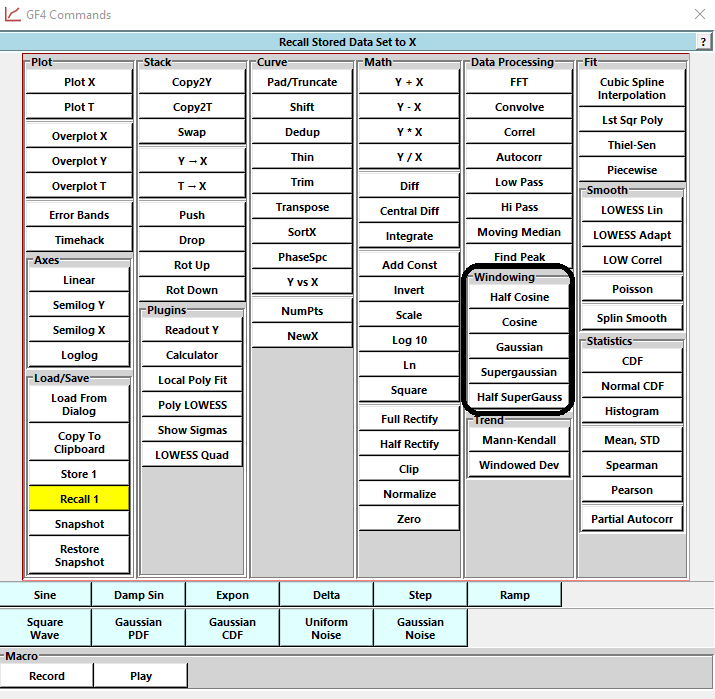Select LOWESS Adapt smoothing button
Image resolution: width=715 pixels, height=699 pixels.
632,235
